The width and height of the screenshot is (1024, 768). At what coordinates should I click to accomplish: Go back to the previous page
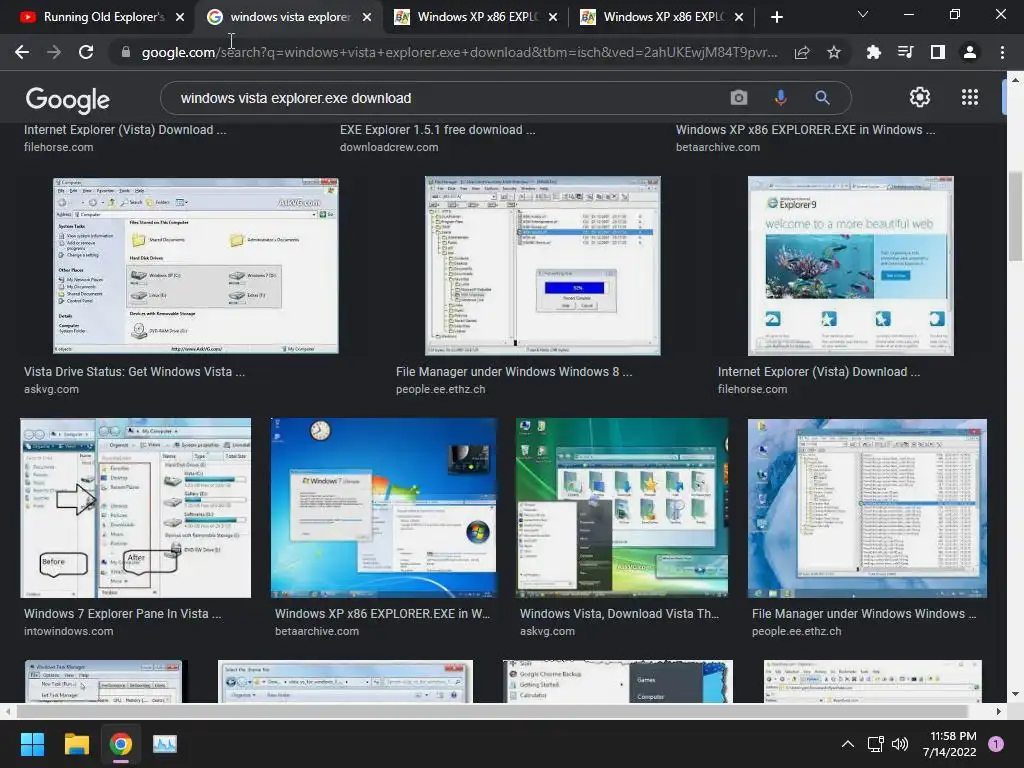(x=22, y=52)
